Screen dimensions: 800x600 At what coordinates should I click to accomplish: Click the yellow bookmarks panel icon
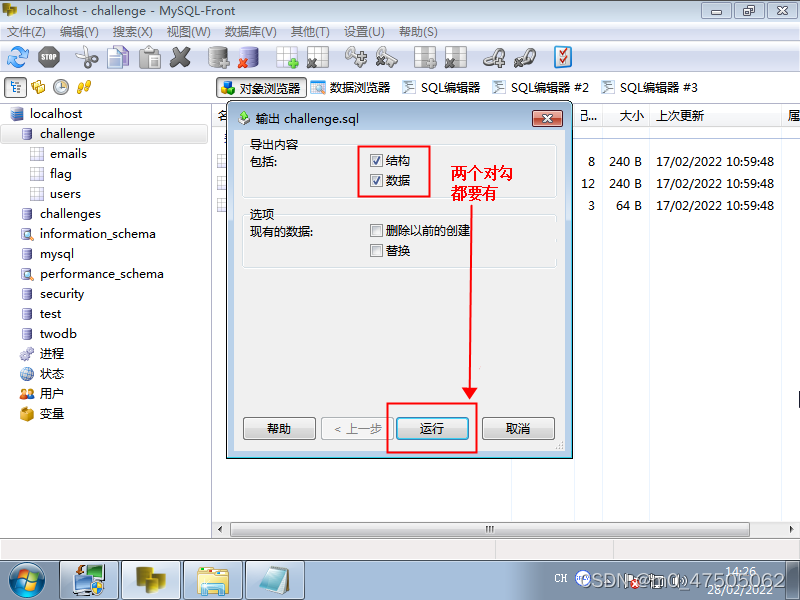[x=38, y=87]
